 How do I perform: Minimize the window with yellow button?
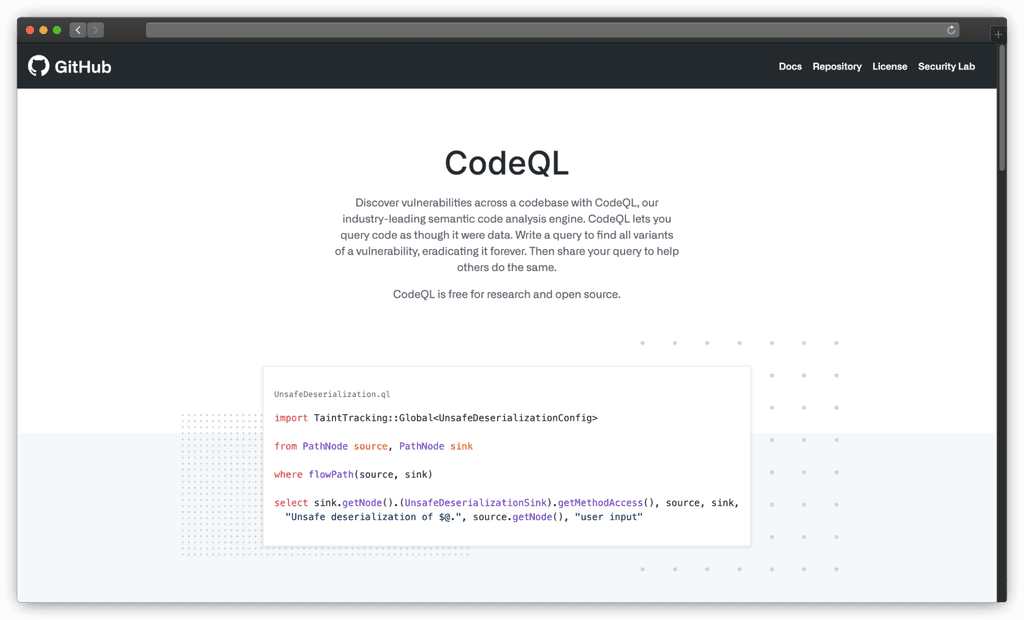43,30
